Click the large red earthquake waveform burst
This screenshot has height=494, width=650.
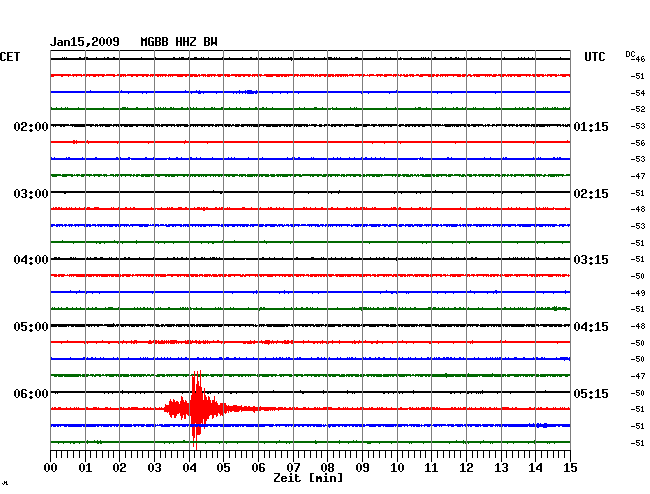[x=197, y=409]
